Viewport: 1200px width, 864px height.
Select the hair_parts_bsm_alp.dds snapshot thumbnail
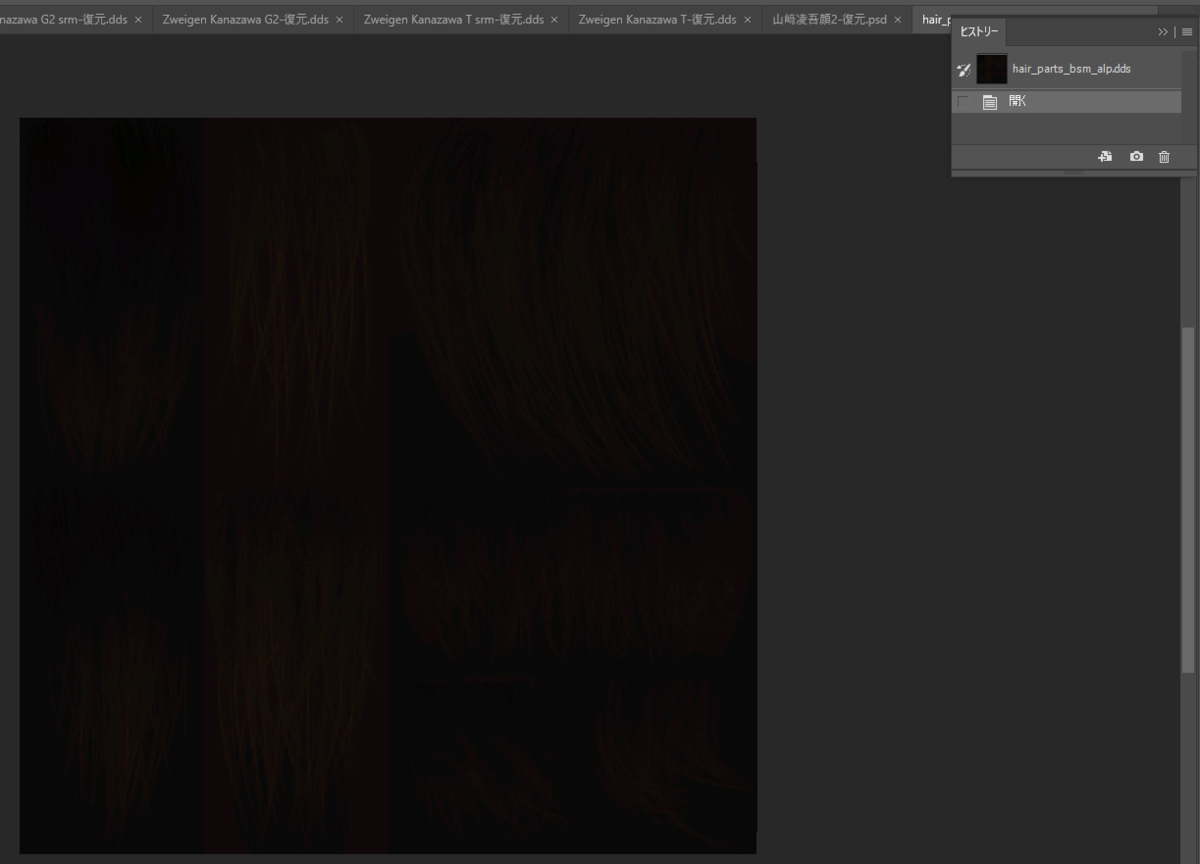click(992, 69)
